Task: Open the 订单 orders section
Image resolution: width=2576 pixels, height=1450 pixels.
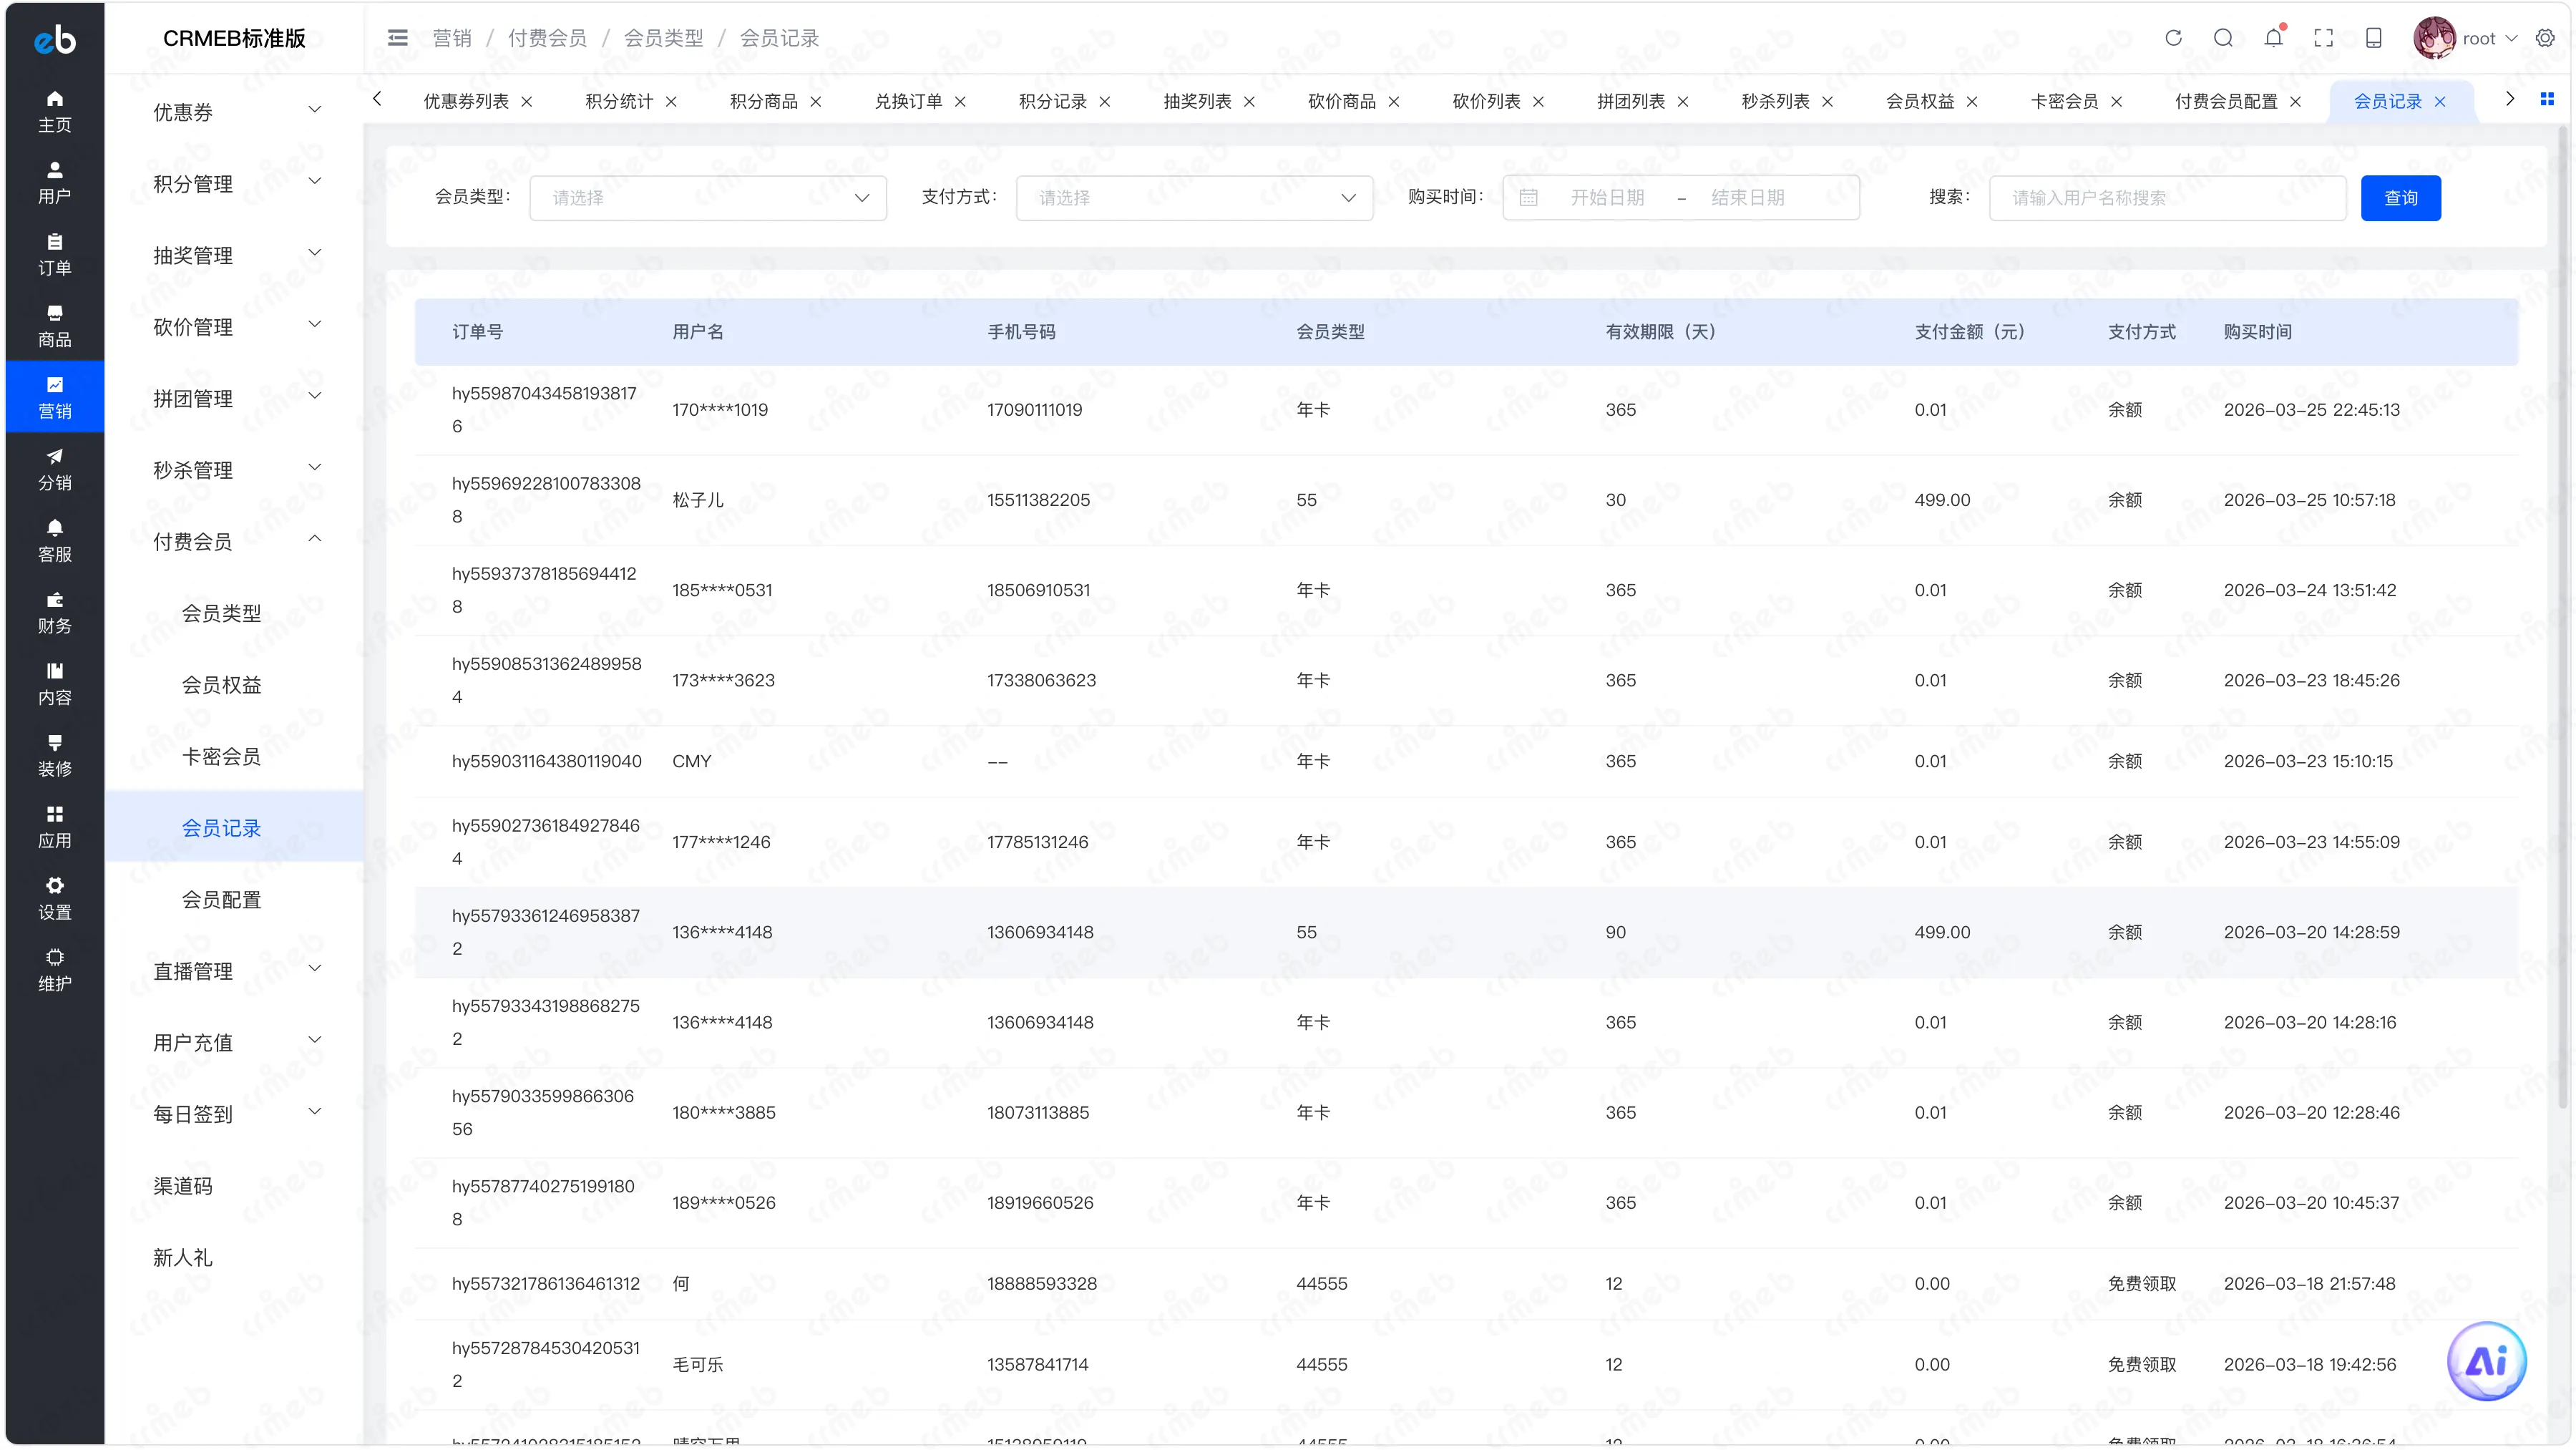Action: [x=55, y=254]
